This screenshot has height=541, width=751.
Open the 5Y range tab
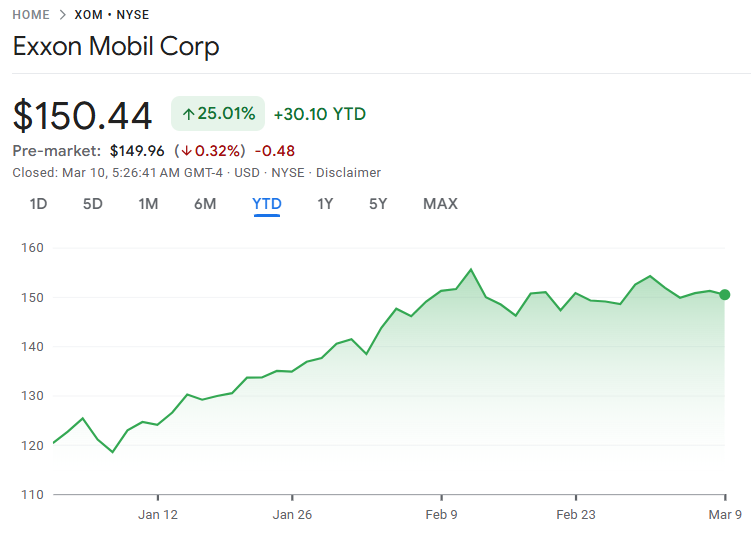point(378,204)
